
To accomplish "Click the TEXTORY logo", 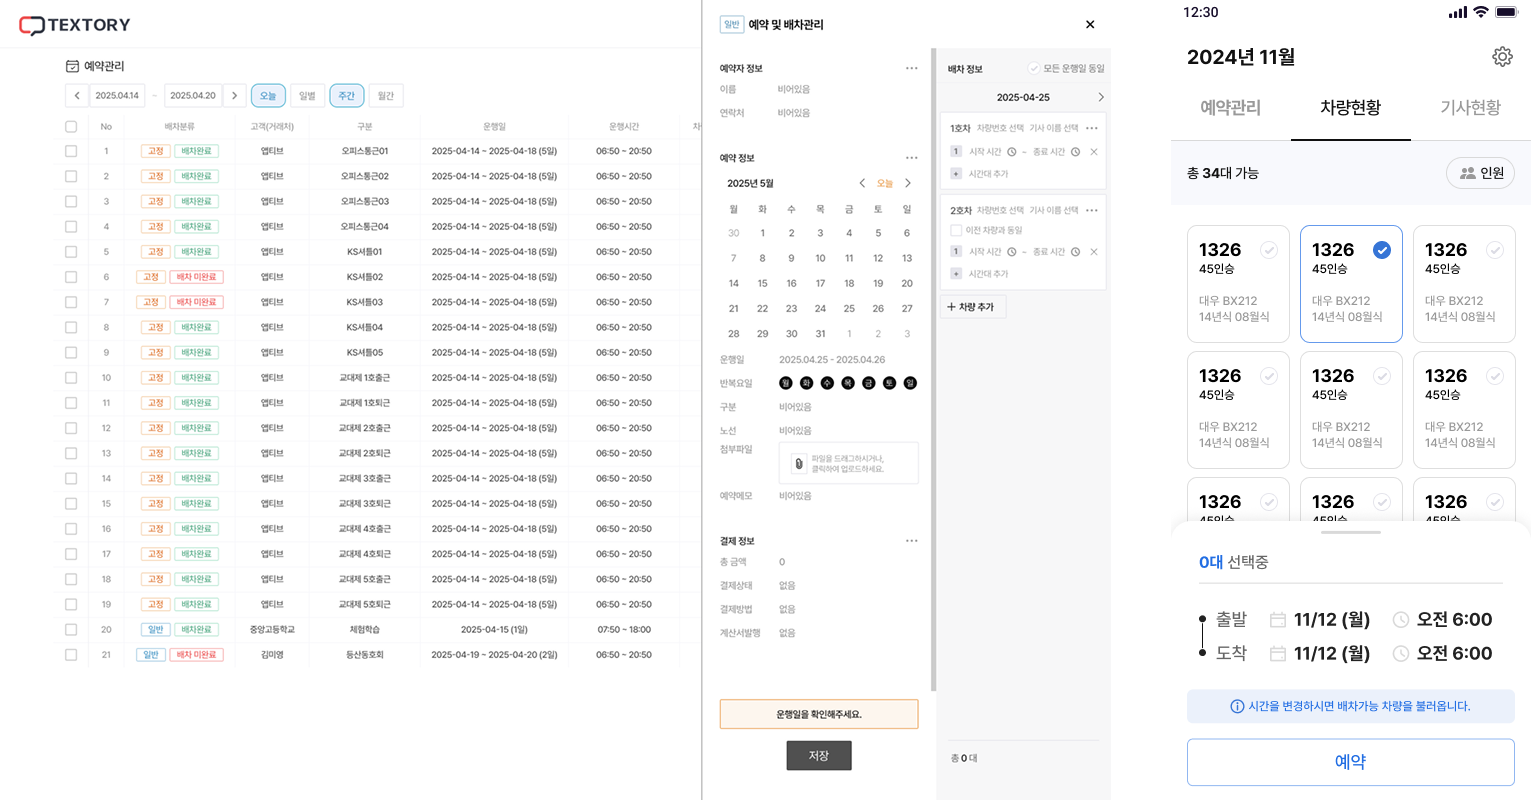I will tap(75, 25).
